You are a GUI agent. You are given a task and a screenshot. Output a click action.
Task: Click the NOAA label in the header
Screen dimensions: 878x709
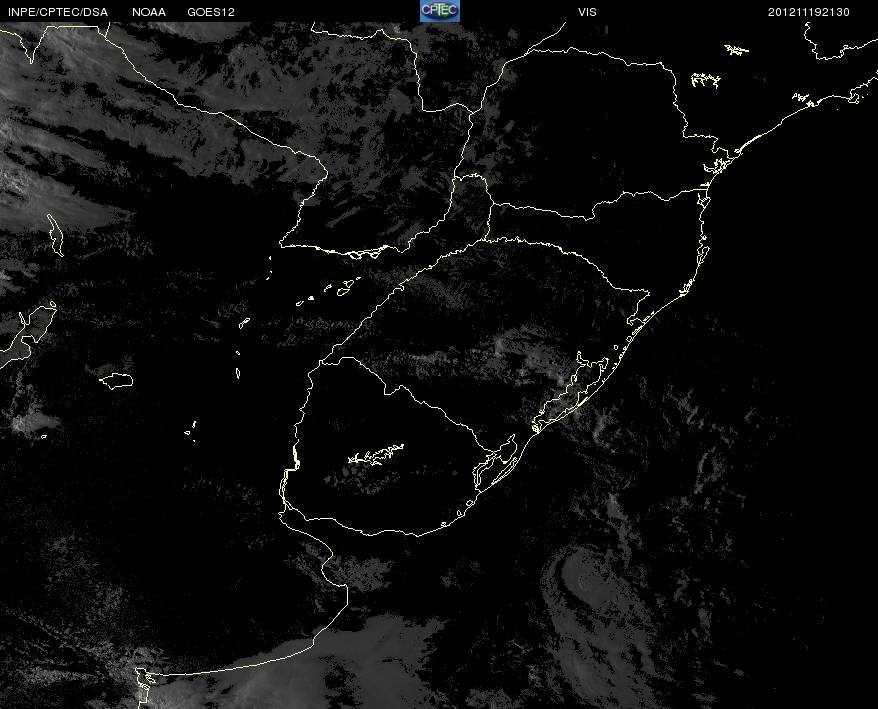[x=149, y=12]
